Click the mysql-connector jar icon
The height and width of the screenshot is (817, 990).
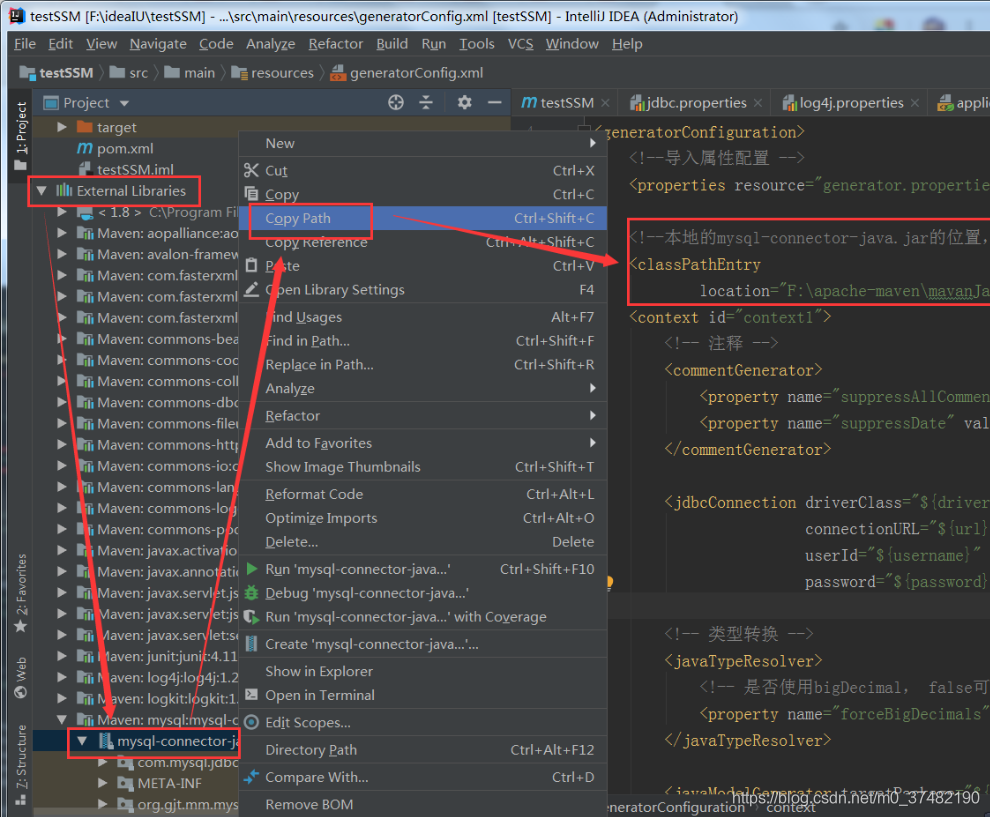point(105,741)
